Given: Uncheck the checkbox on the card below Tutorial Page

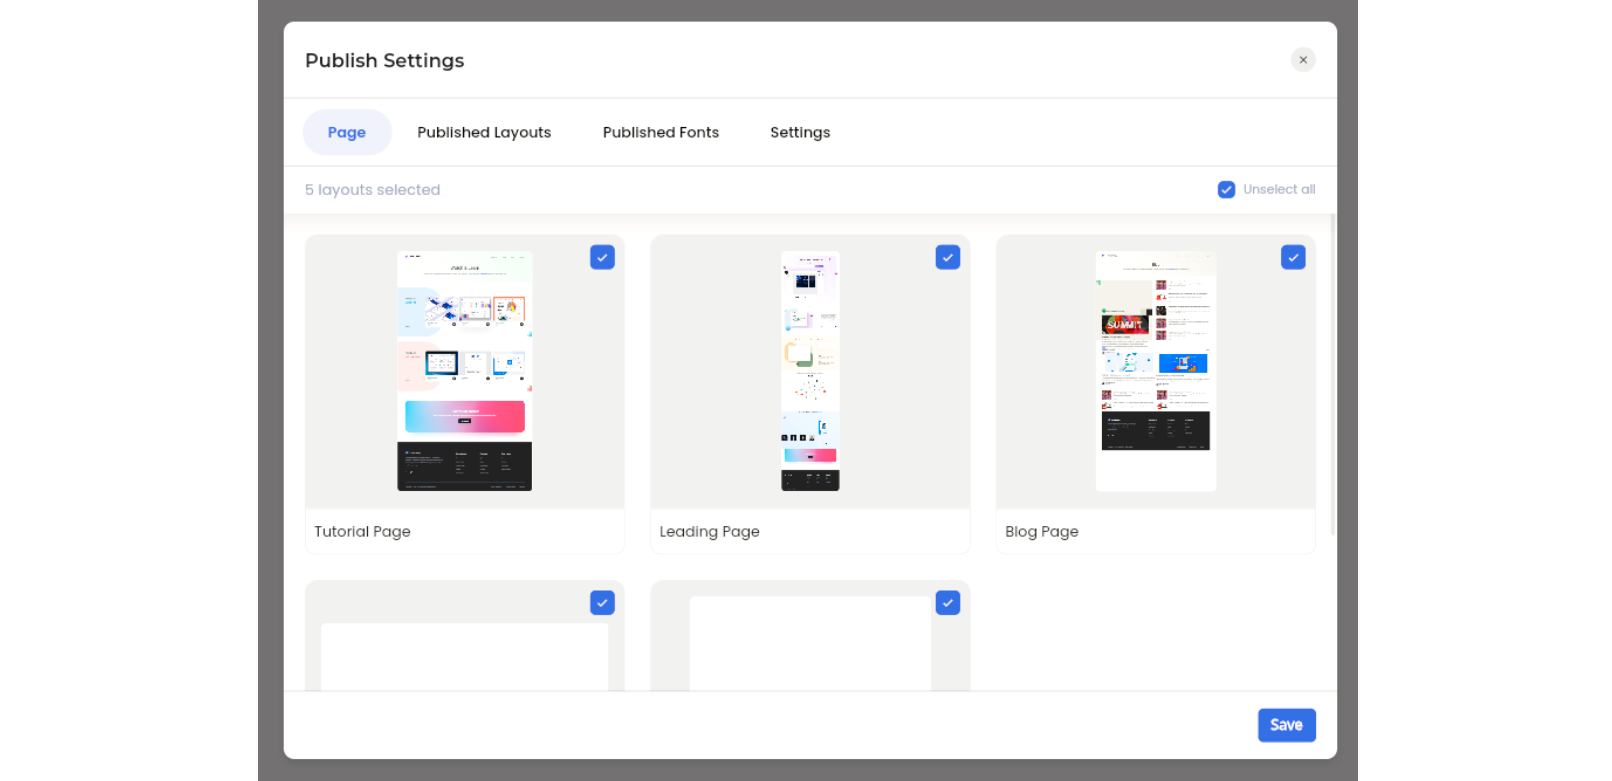Looking at the screenshot, I should coord(602,603).
